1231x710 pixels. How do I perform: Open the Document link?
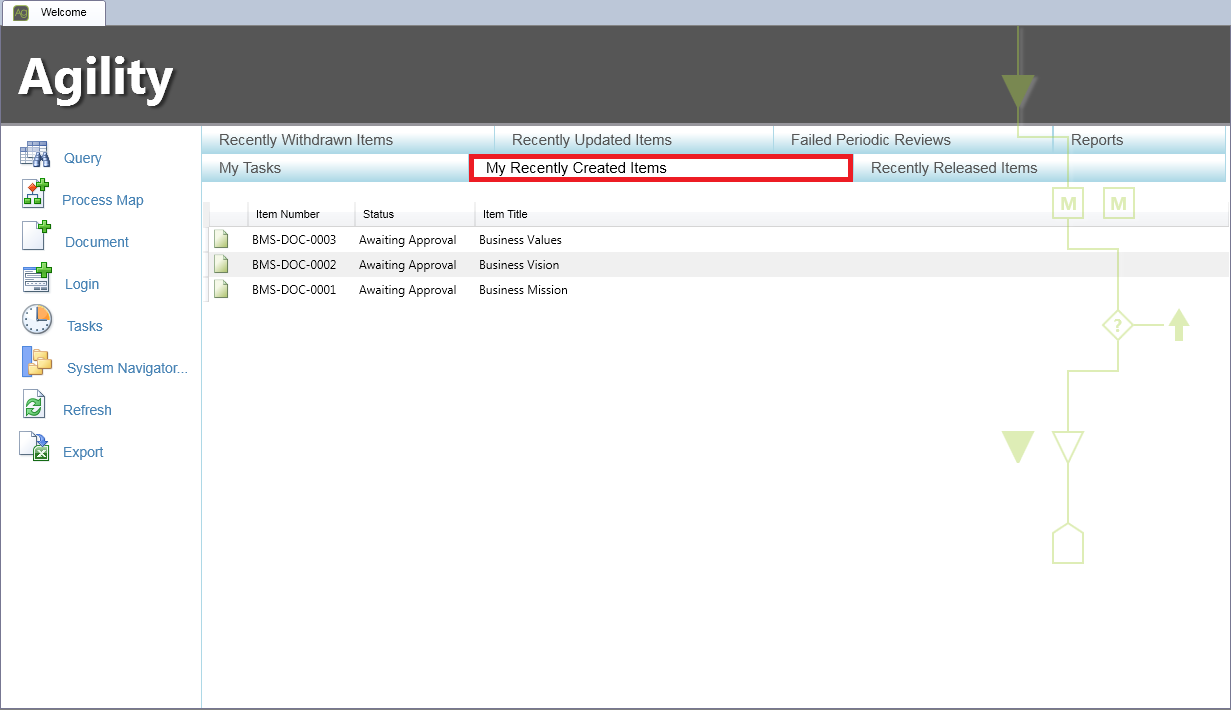(x=97, y=242)
